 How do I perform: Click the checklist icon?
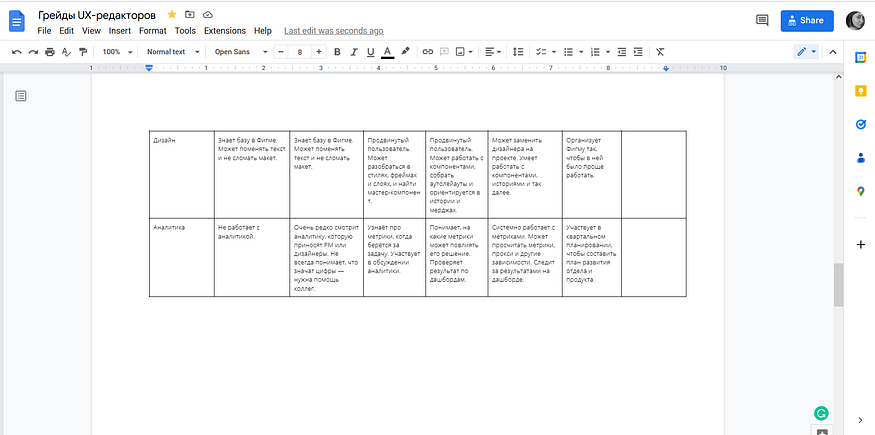point(540,52)
